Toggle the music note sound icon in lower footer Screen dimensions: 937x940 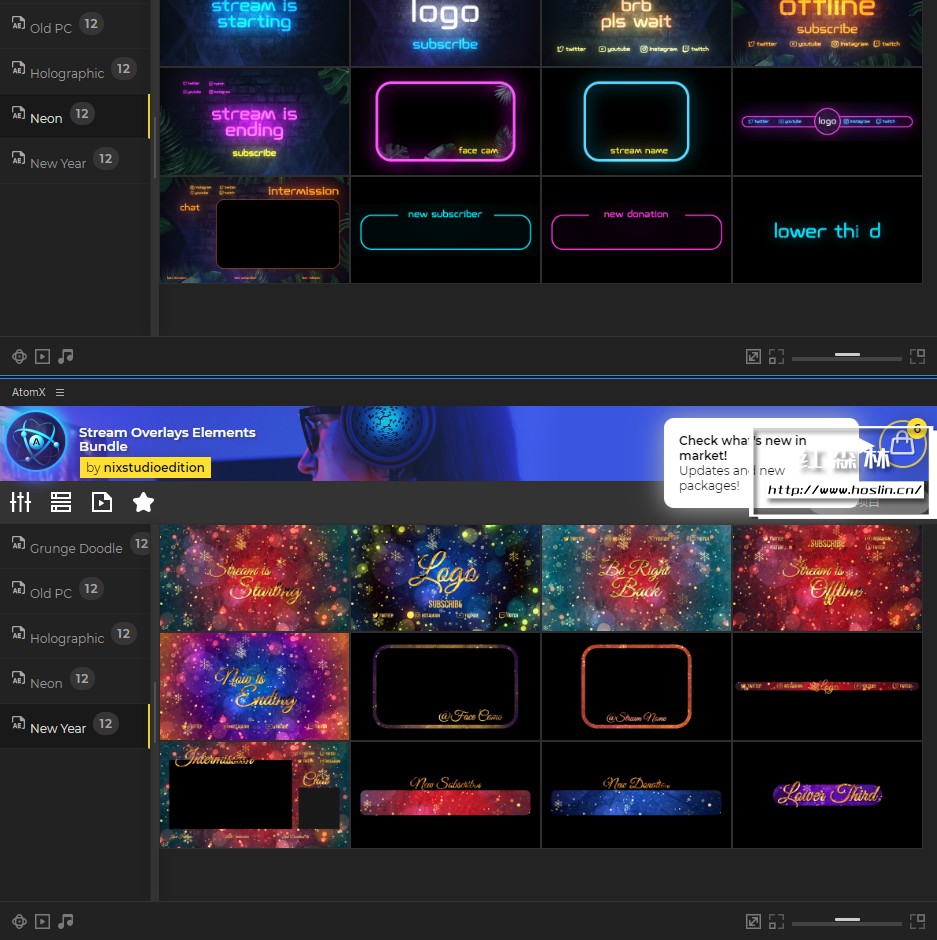click(65, 921)
